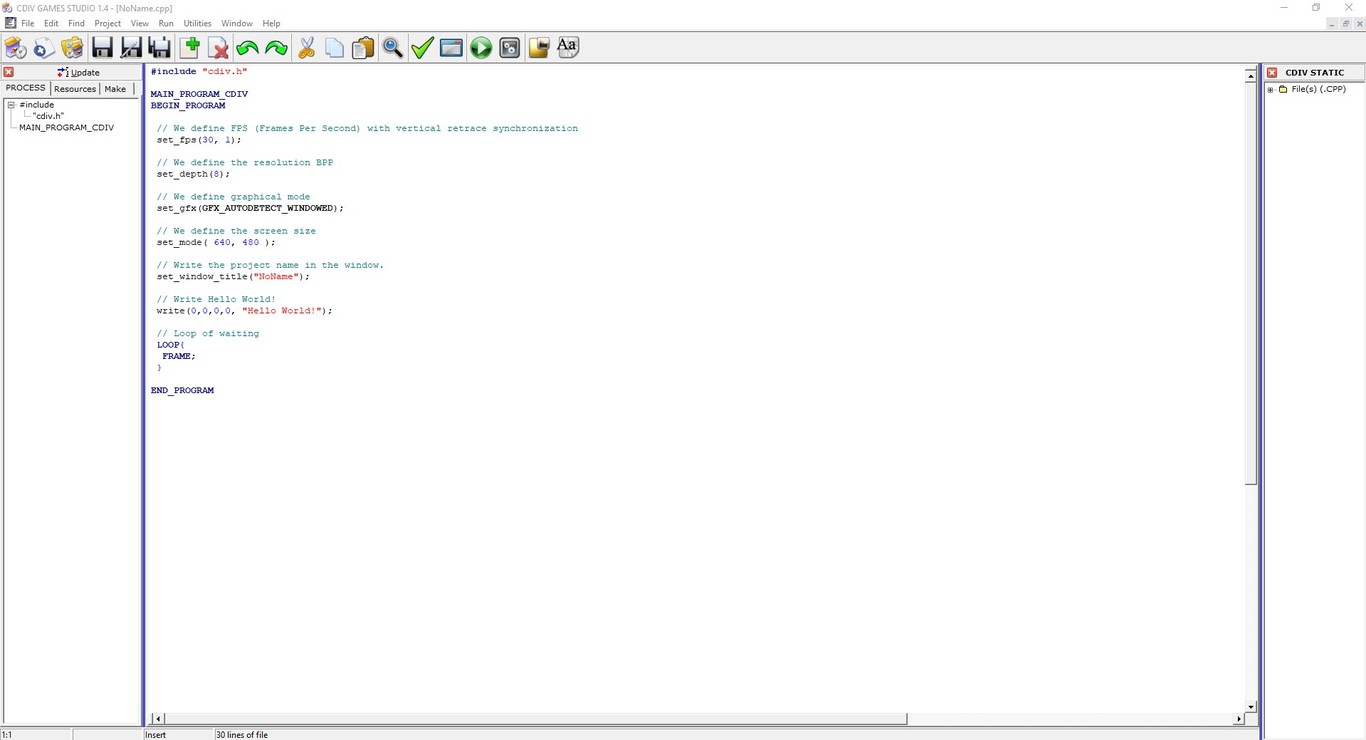Viewport: 1366px width, 740px height.
Task: Close the CDIV STATIC panel
Action: pos(1272,72)
